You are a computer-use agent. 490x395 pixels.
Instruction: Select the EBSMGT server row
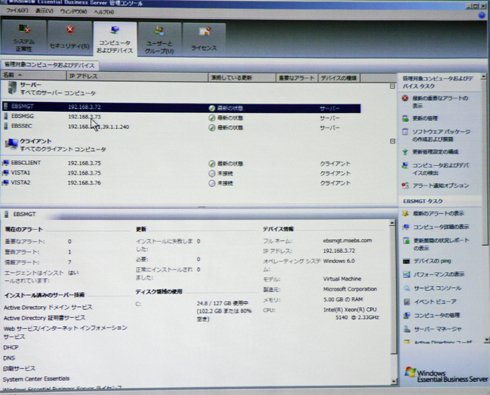(181, 107)
